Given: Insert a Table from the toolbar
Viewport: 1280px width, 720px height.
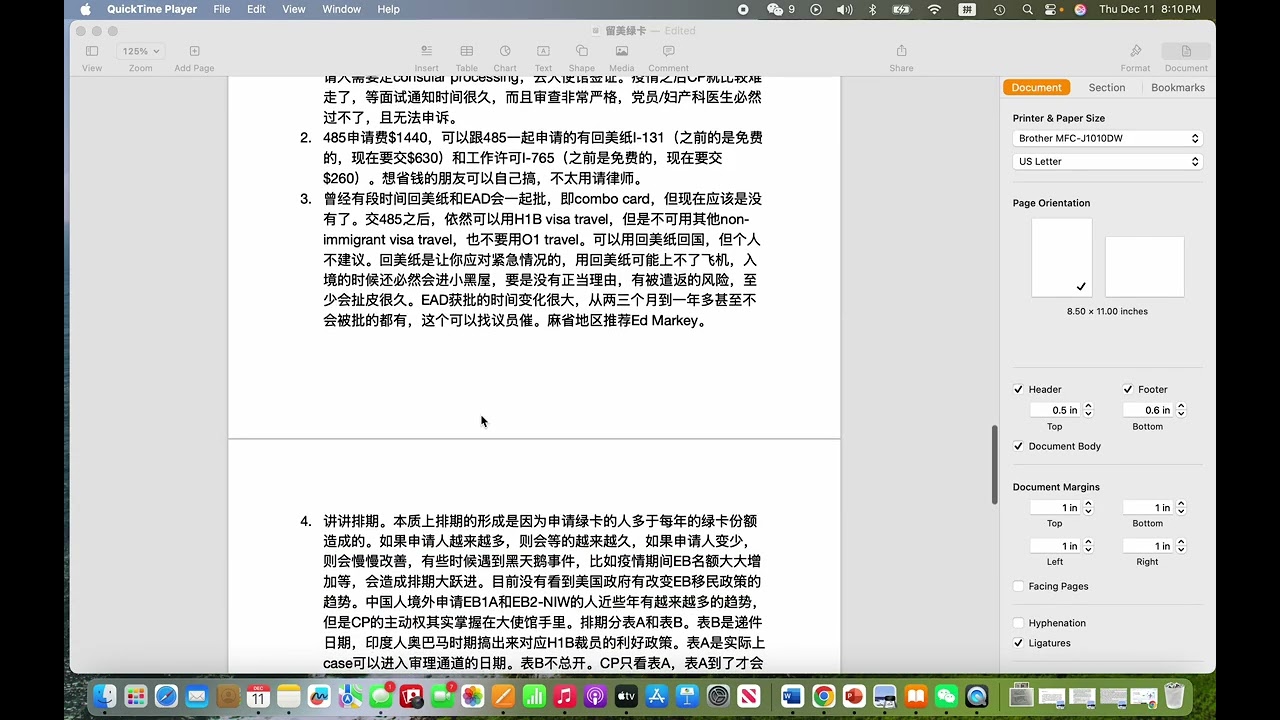Looking at the screenshot, I should 466,51.
